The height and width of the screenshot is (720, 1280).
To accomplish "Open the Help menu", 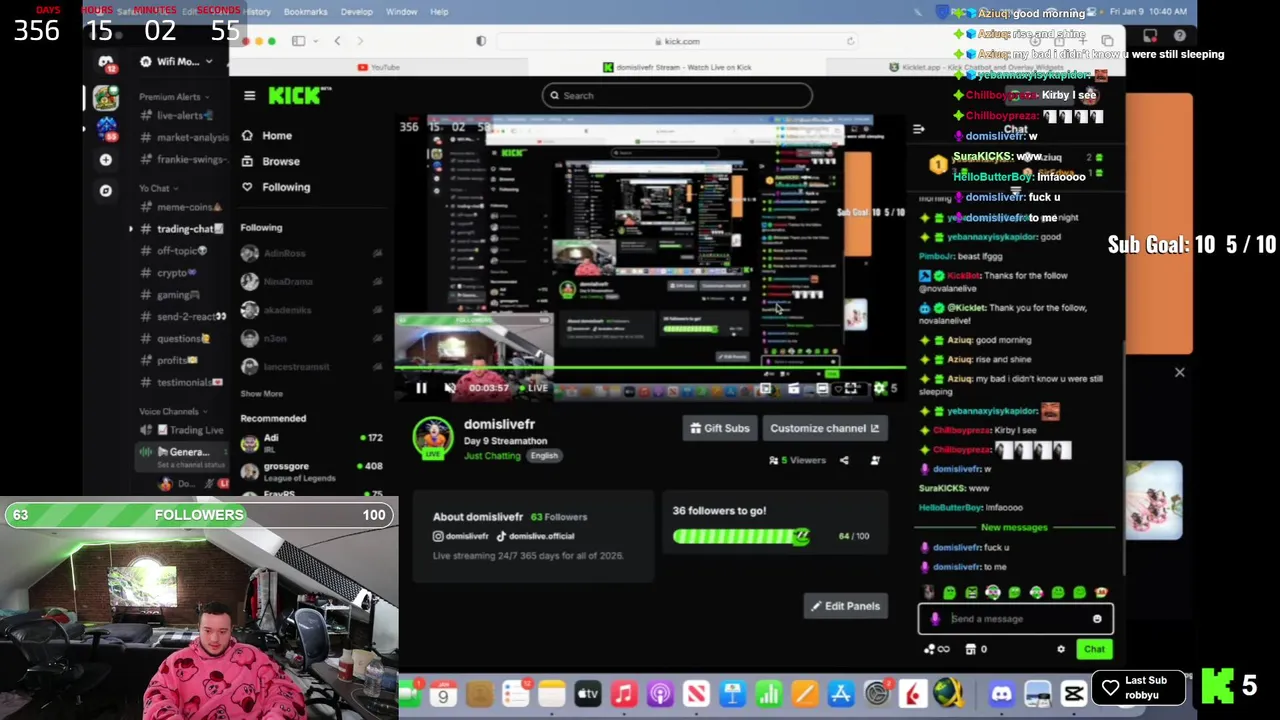I will pos(439,11).
